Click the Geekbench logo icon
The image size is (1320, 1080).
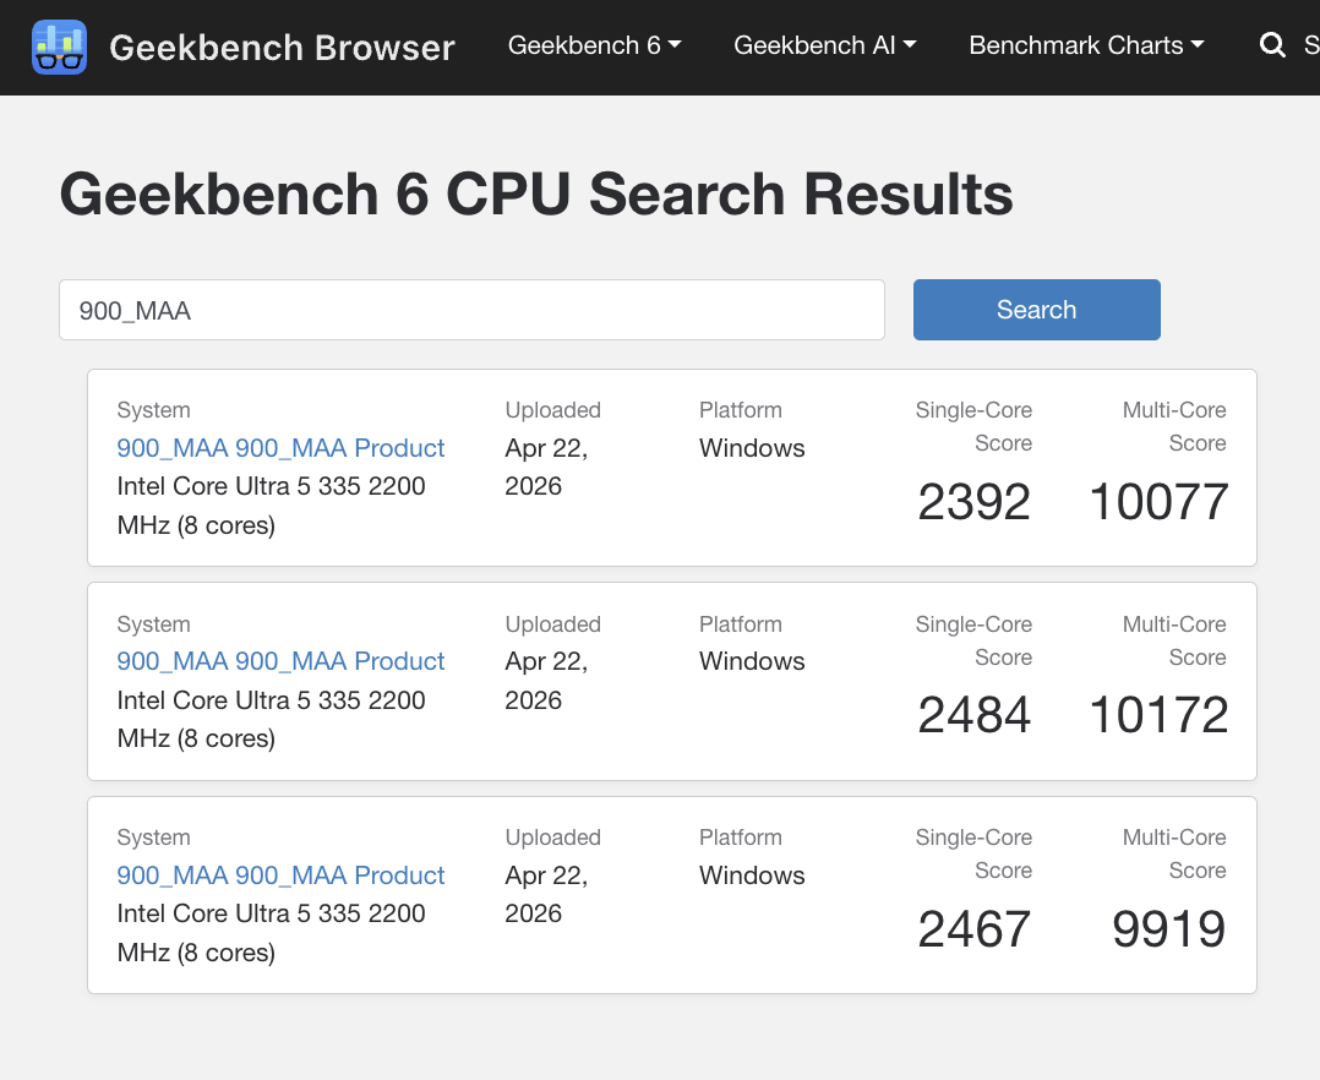tap(59, 47)
